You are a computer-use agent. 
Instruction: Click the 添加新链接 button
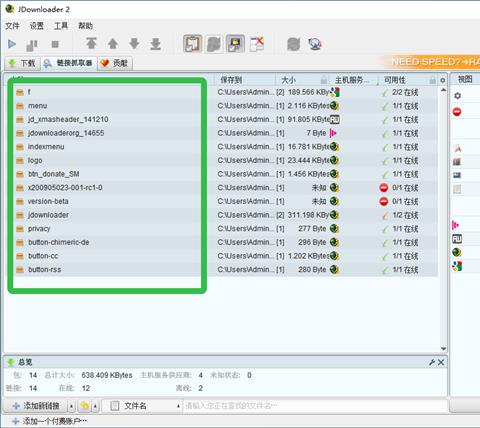(36, 406)
